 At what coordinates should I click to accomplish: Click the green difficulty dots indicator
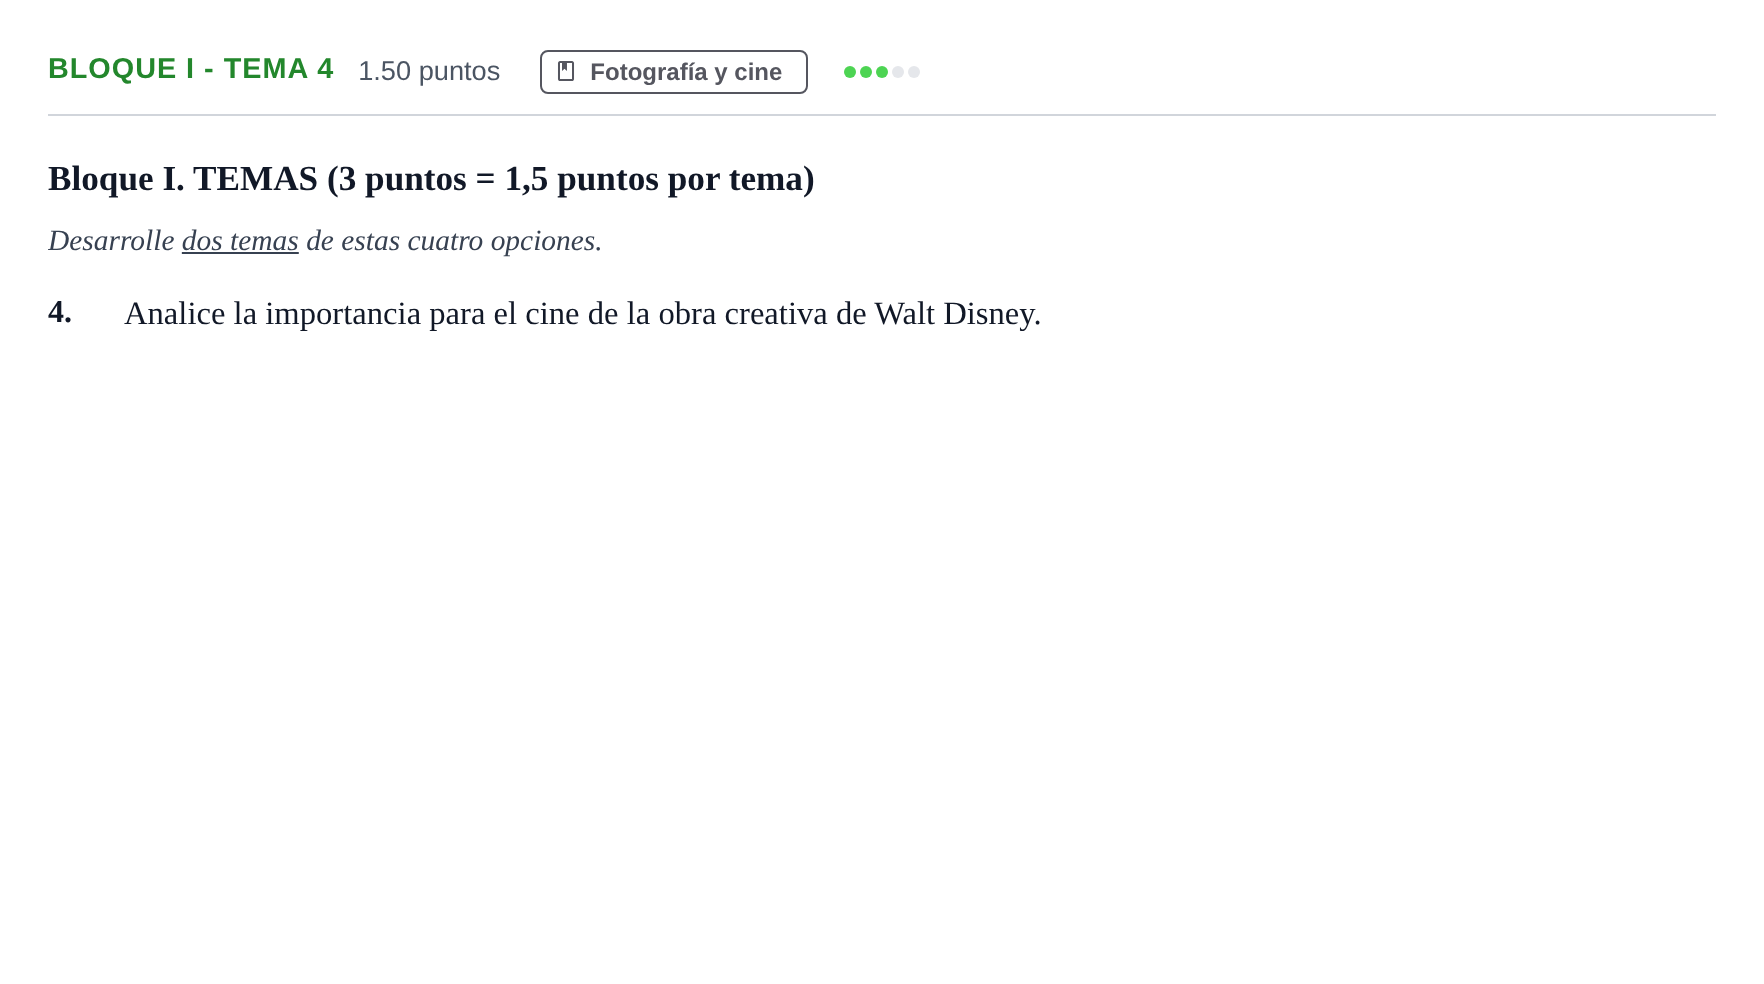coord(882,72)
